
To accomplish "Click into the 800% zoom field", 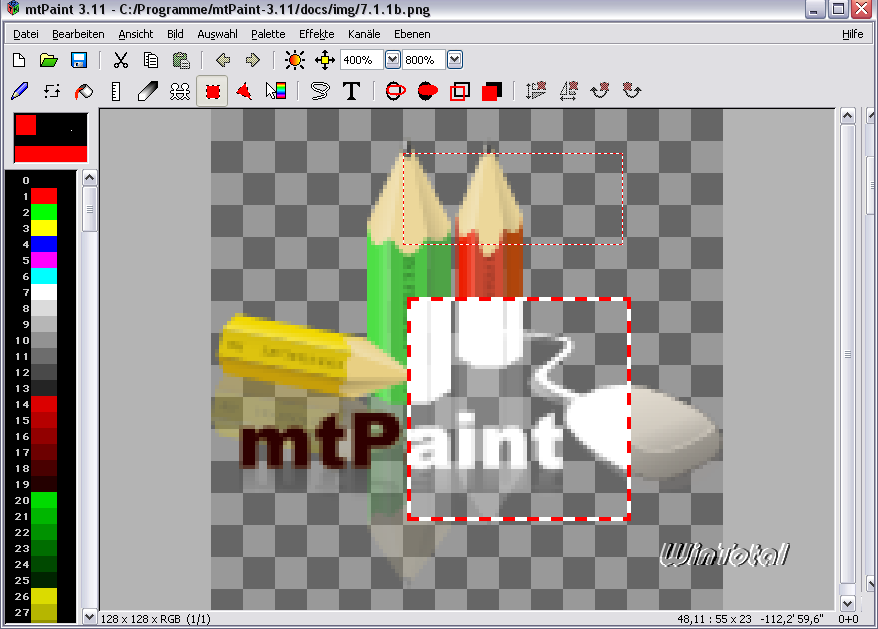I will point(424,60).
